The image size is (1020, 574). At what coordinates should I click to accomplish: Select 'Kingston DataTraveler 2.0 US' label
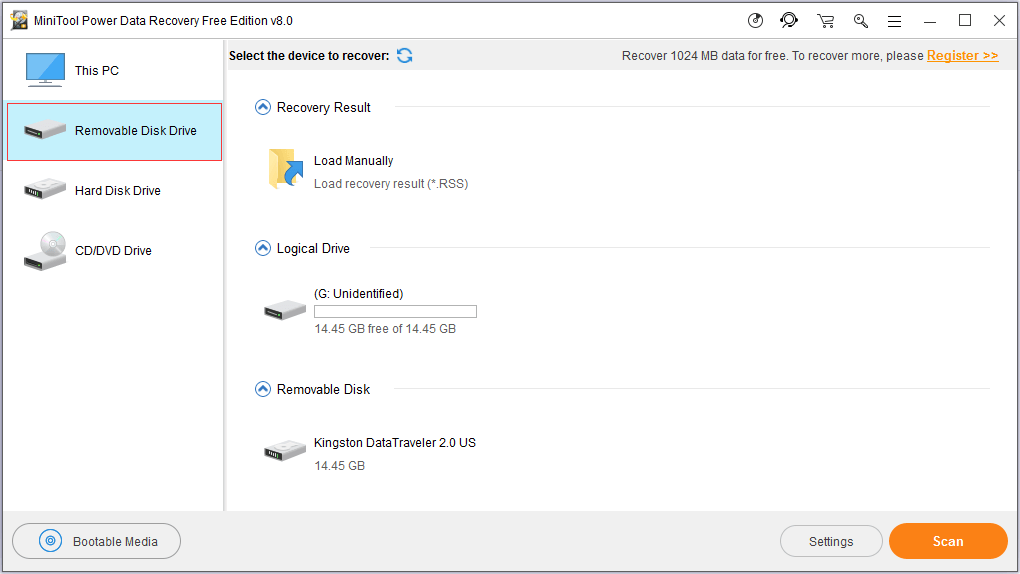[x=395, y=443]
